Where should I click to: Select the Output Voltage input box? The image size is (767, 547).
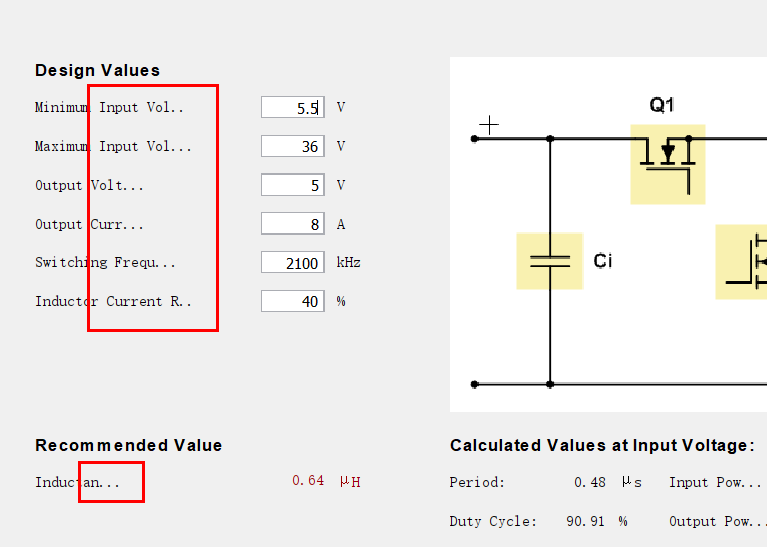pyautogui.click(x=292, y=185)
